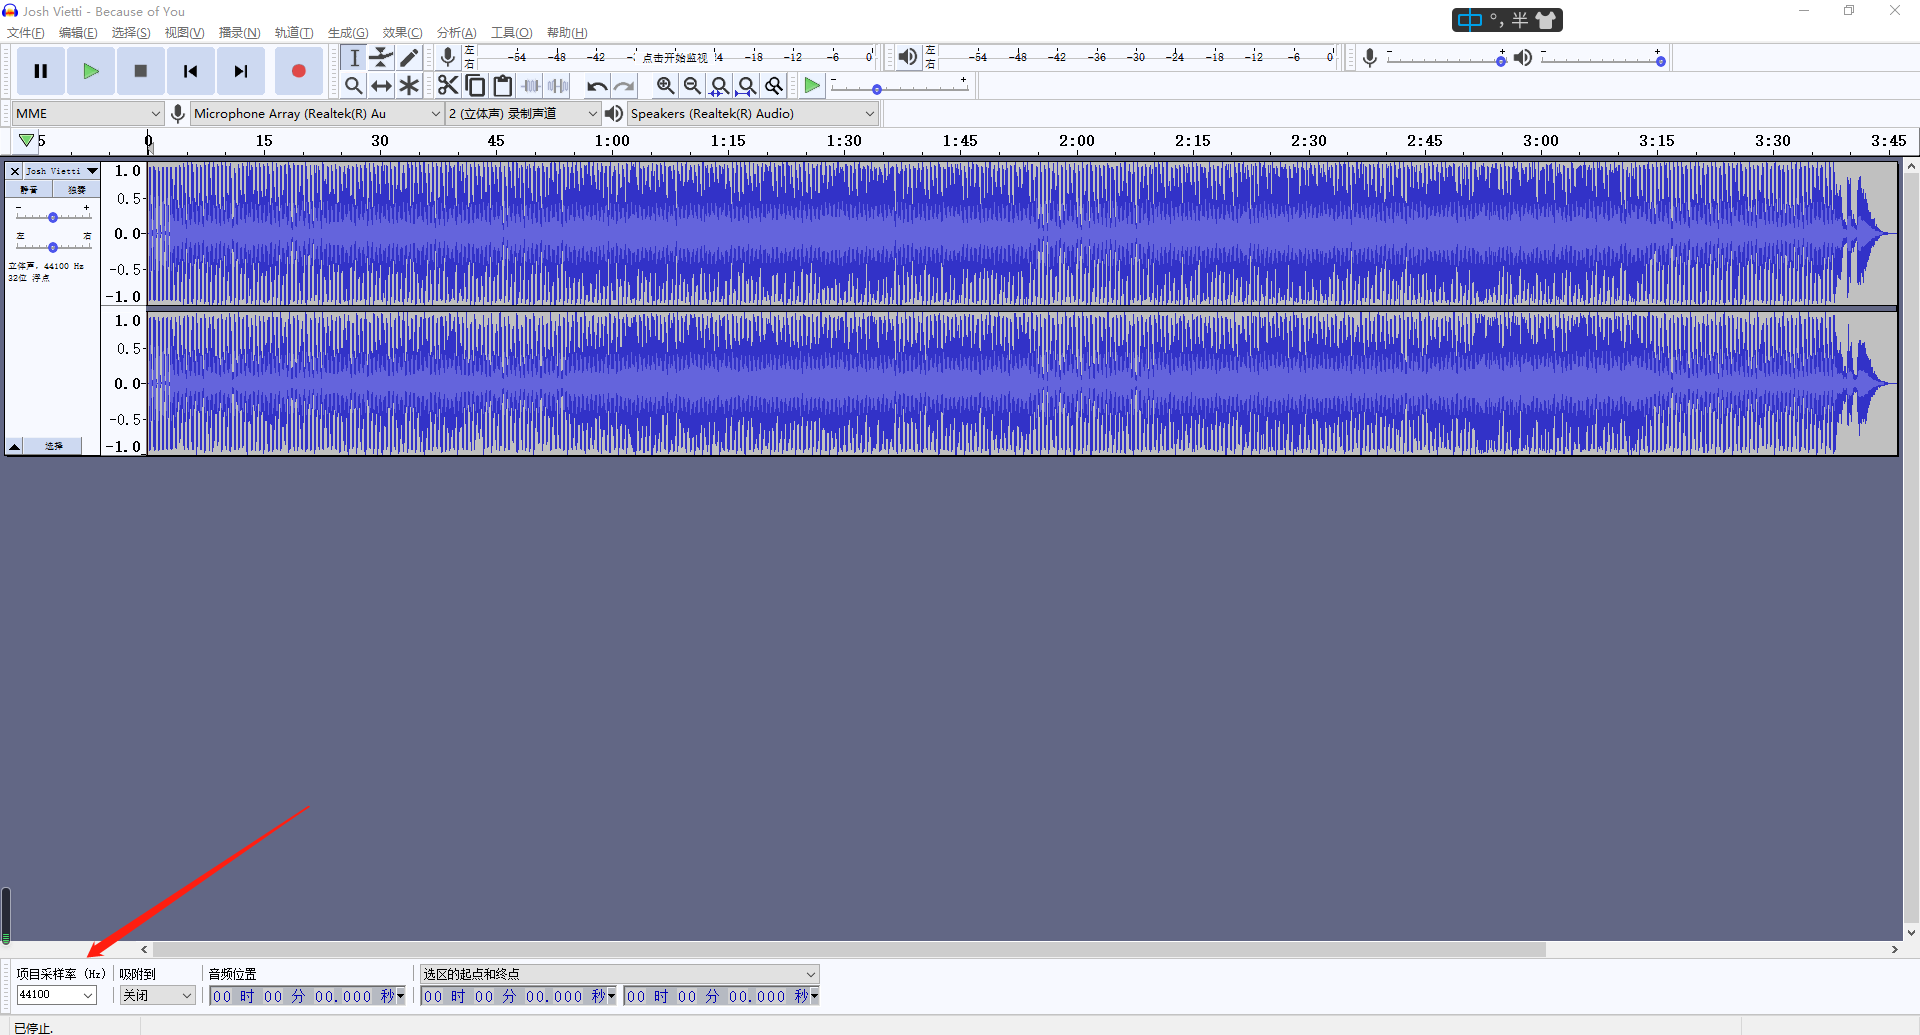This screenshot has width=1920, height=1035.
Task: Open the 吸附到 snap-to dropdown
Action: pyautogui.click(x=157, y=995)
